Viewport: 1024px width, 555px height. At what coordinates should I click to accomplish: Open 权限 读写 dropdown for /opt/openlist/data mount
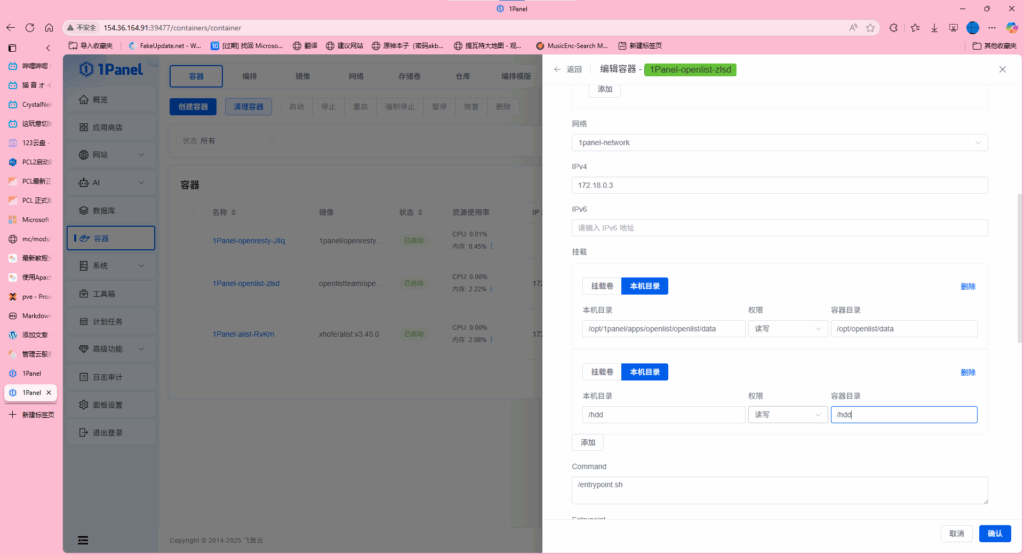click(788, 328)
